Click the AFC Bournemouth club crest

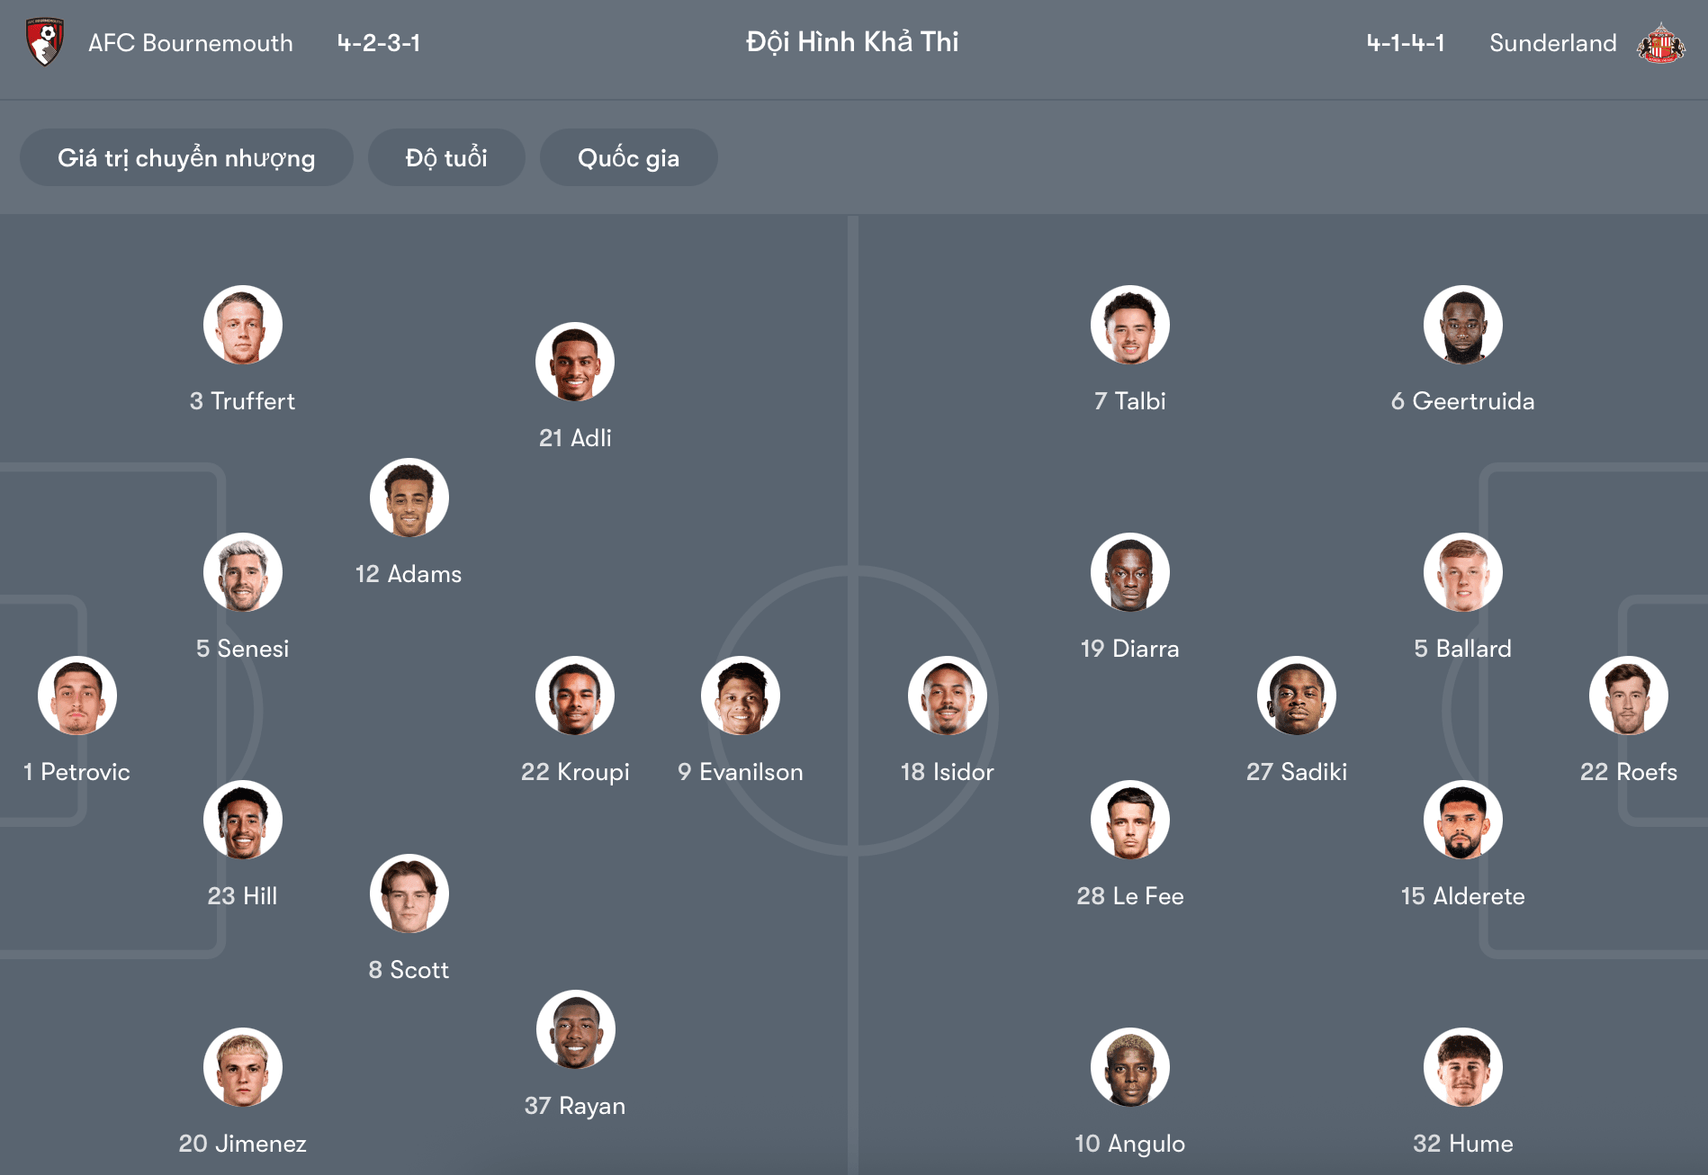[44, 42]
